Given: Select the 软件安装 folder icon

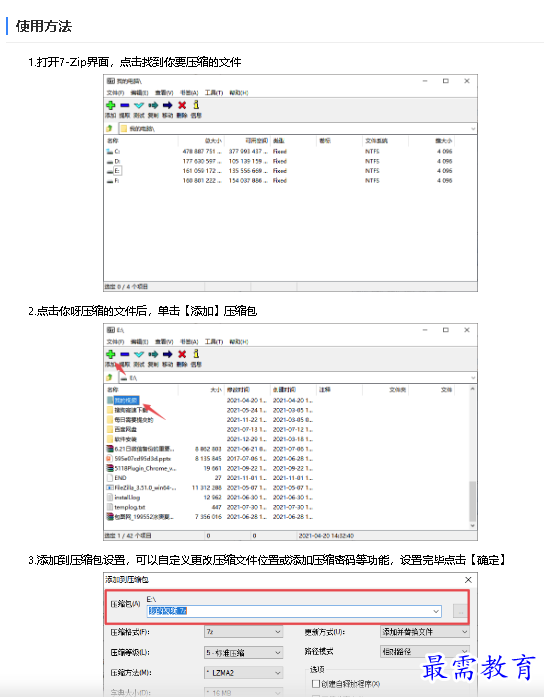Looking at the screenshot, I should coord(110,439).
